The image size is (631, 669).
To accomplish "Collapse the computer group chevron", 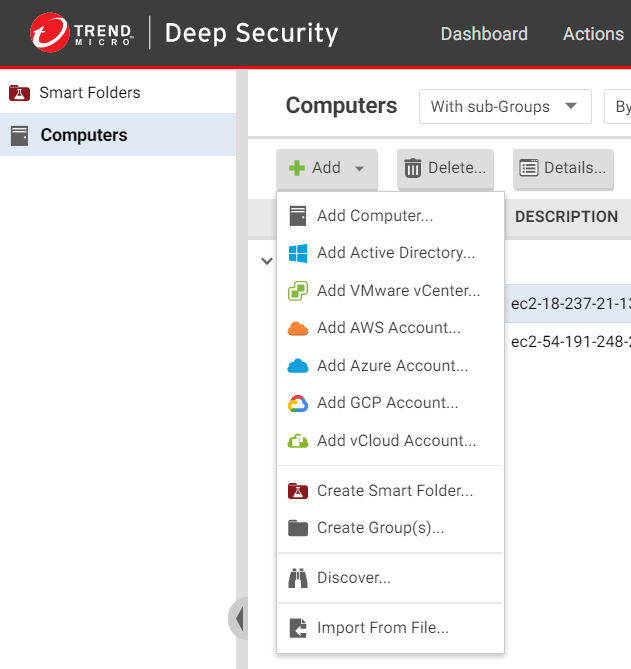I will click(x=266, y=261).
